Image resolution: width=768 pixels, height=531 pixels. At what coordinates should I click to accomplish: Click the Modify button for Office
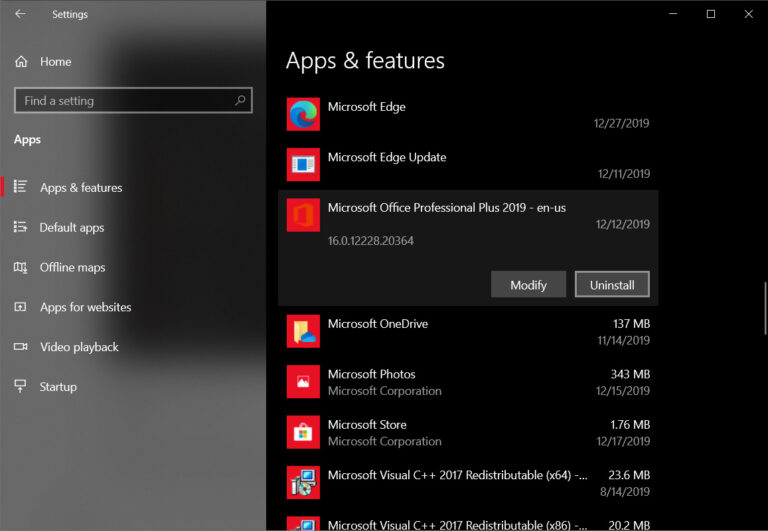click(528, 285)
